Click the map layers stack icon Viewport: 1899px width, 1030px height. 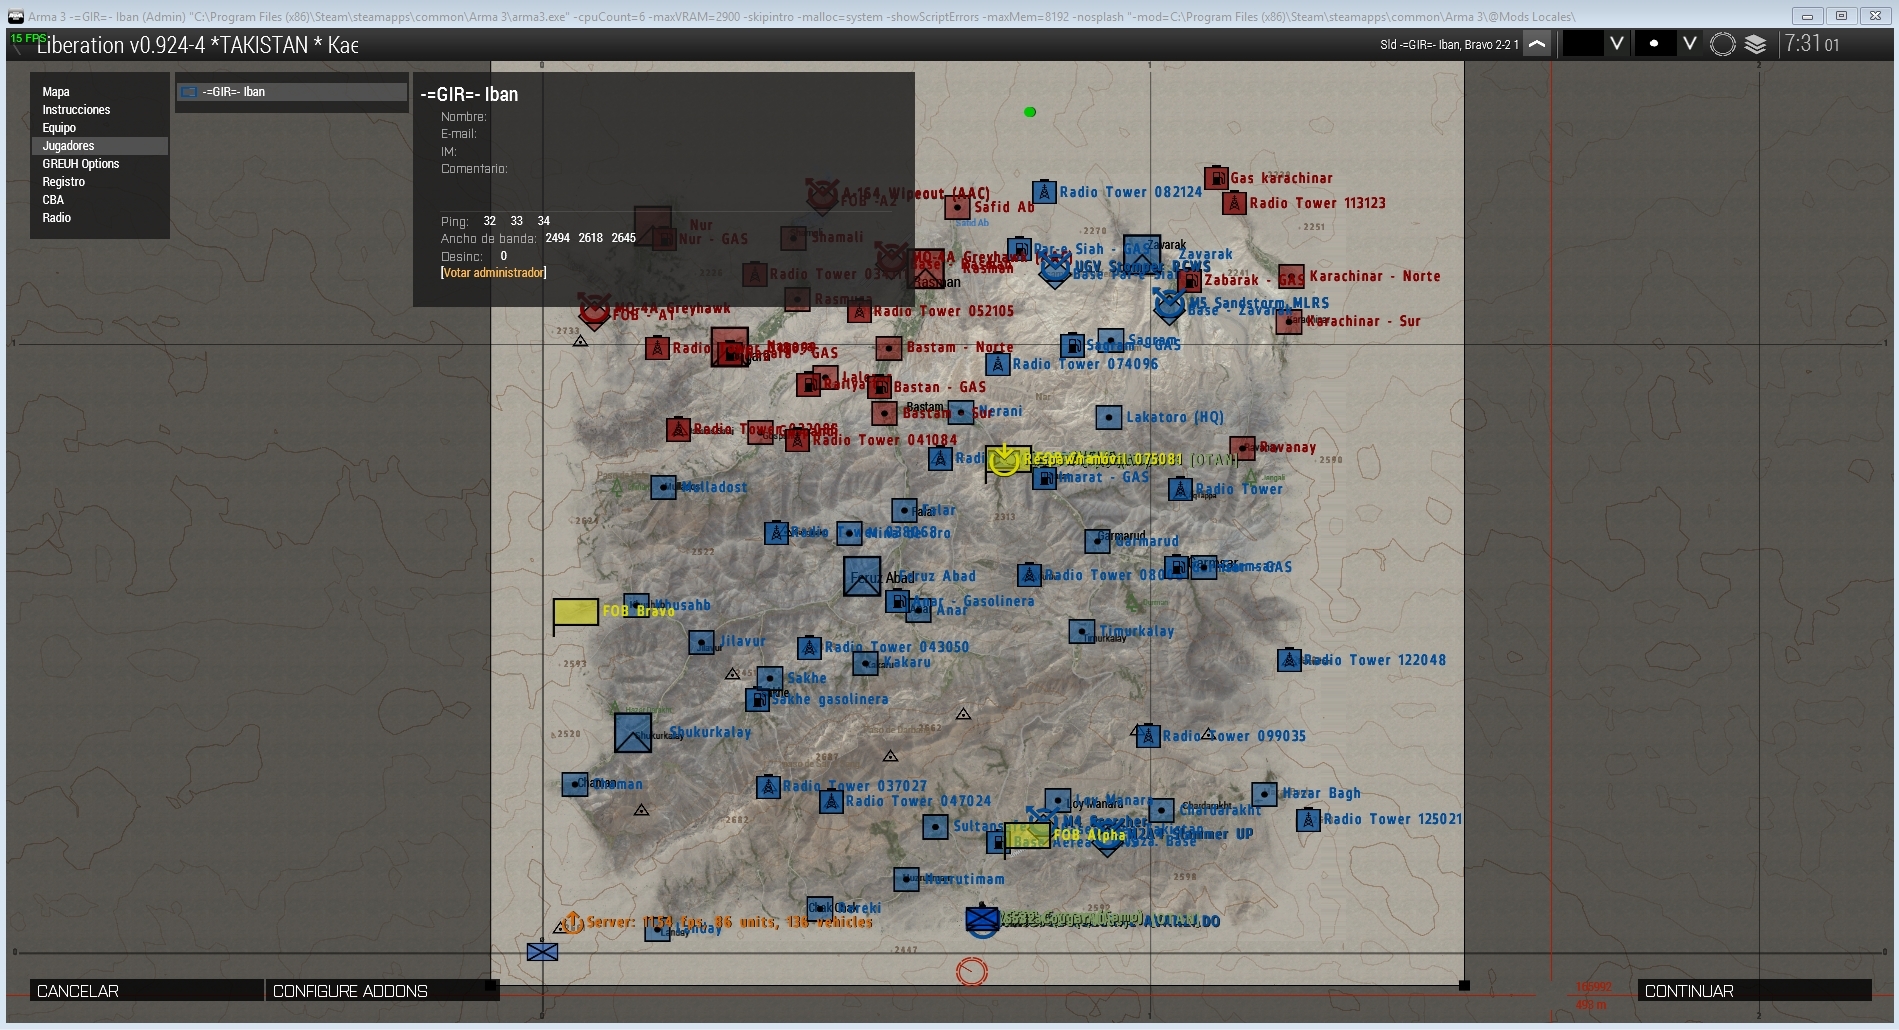(1756, 44)
